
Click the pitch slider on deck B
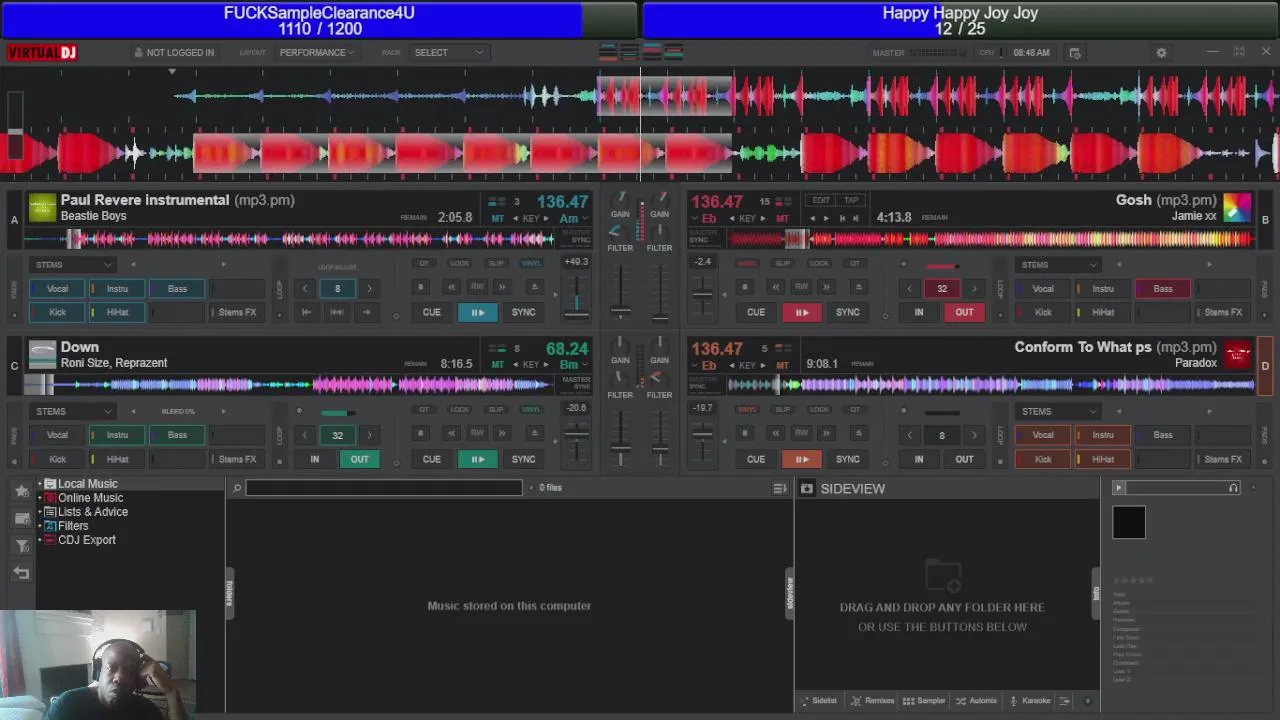click(703, 296)
